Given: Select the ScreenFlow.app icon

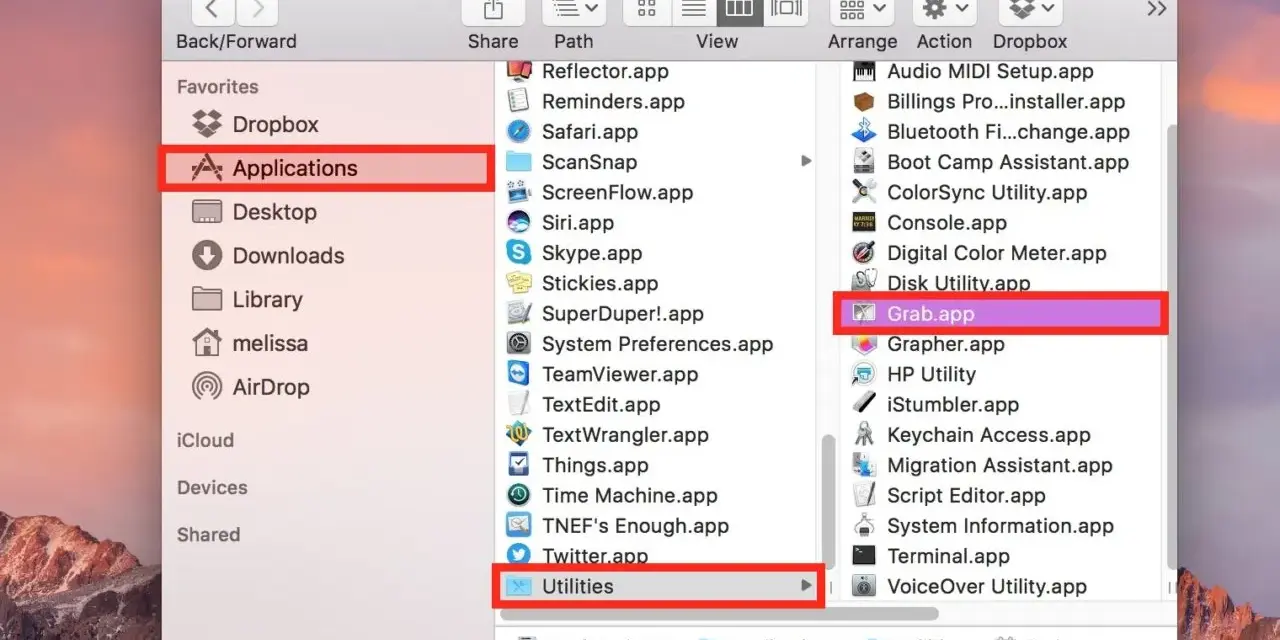Looking at the screenshot, I should 518,192.
